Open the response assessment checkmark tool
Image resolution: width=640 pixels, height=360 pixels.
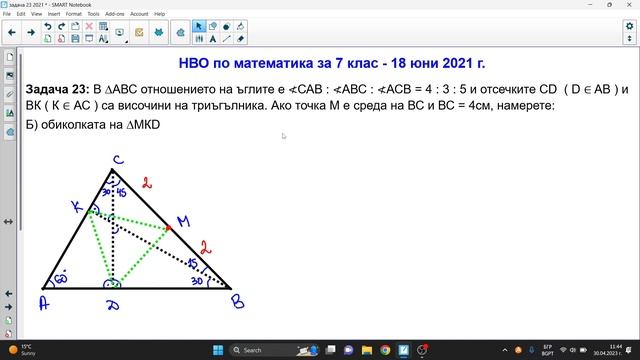click(139, 33)
